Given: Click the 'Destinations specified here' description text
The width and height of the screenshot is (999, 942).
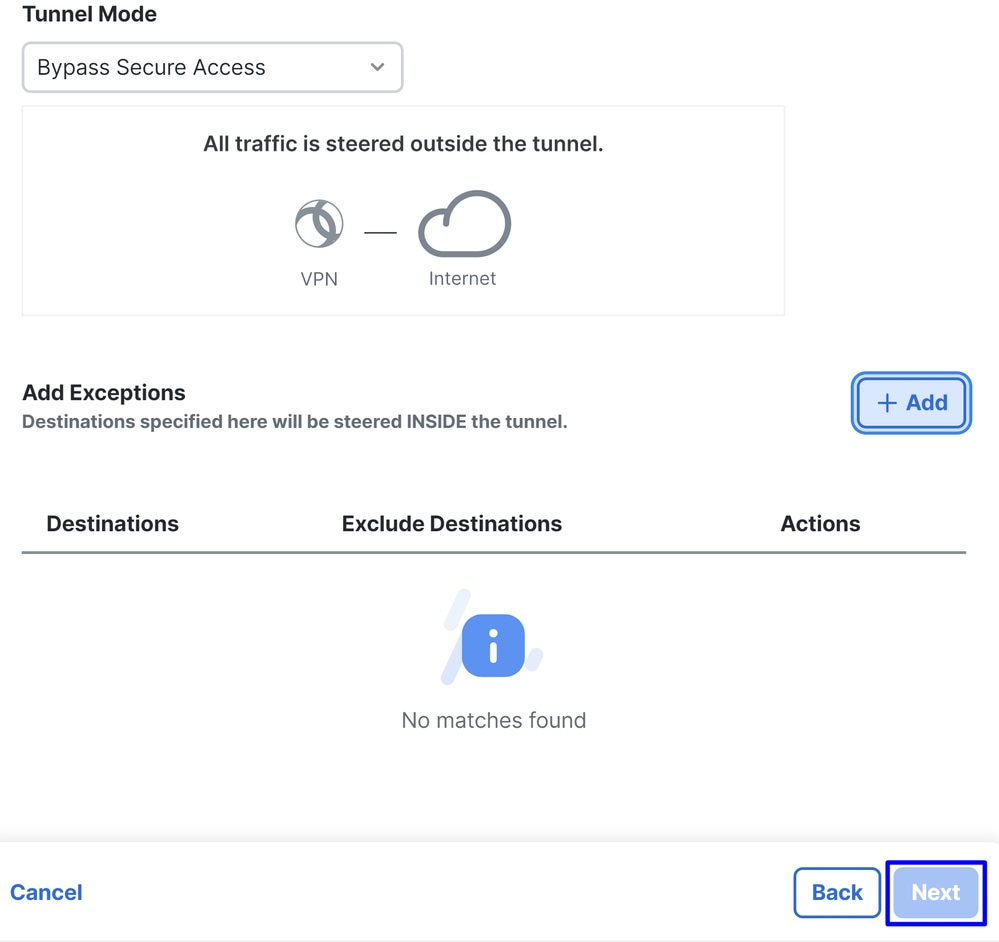Looking at the screenshot, I should point(295,422).
